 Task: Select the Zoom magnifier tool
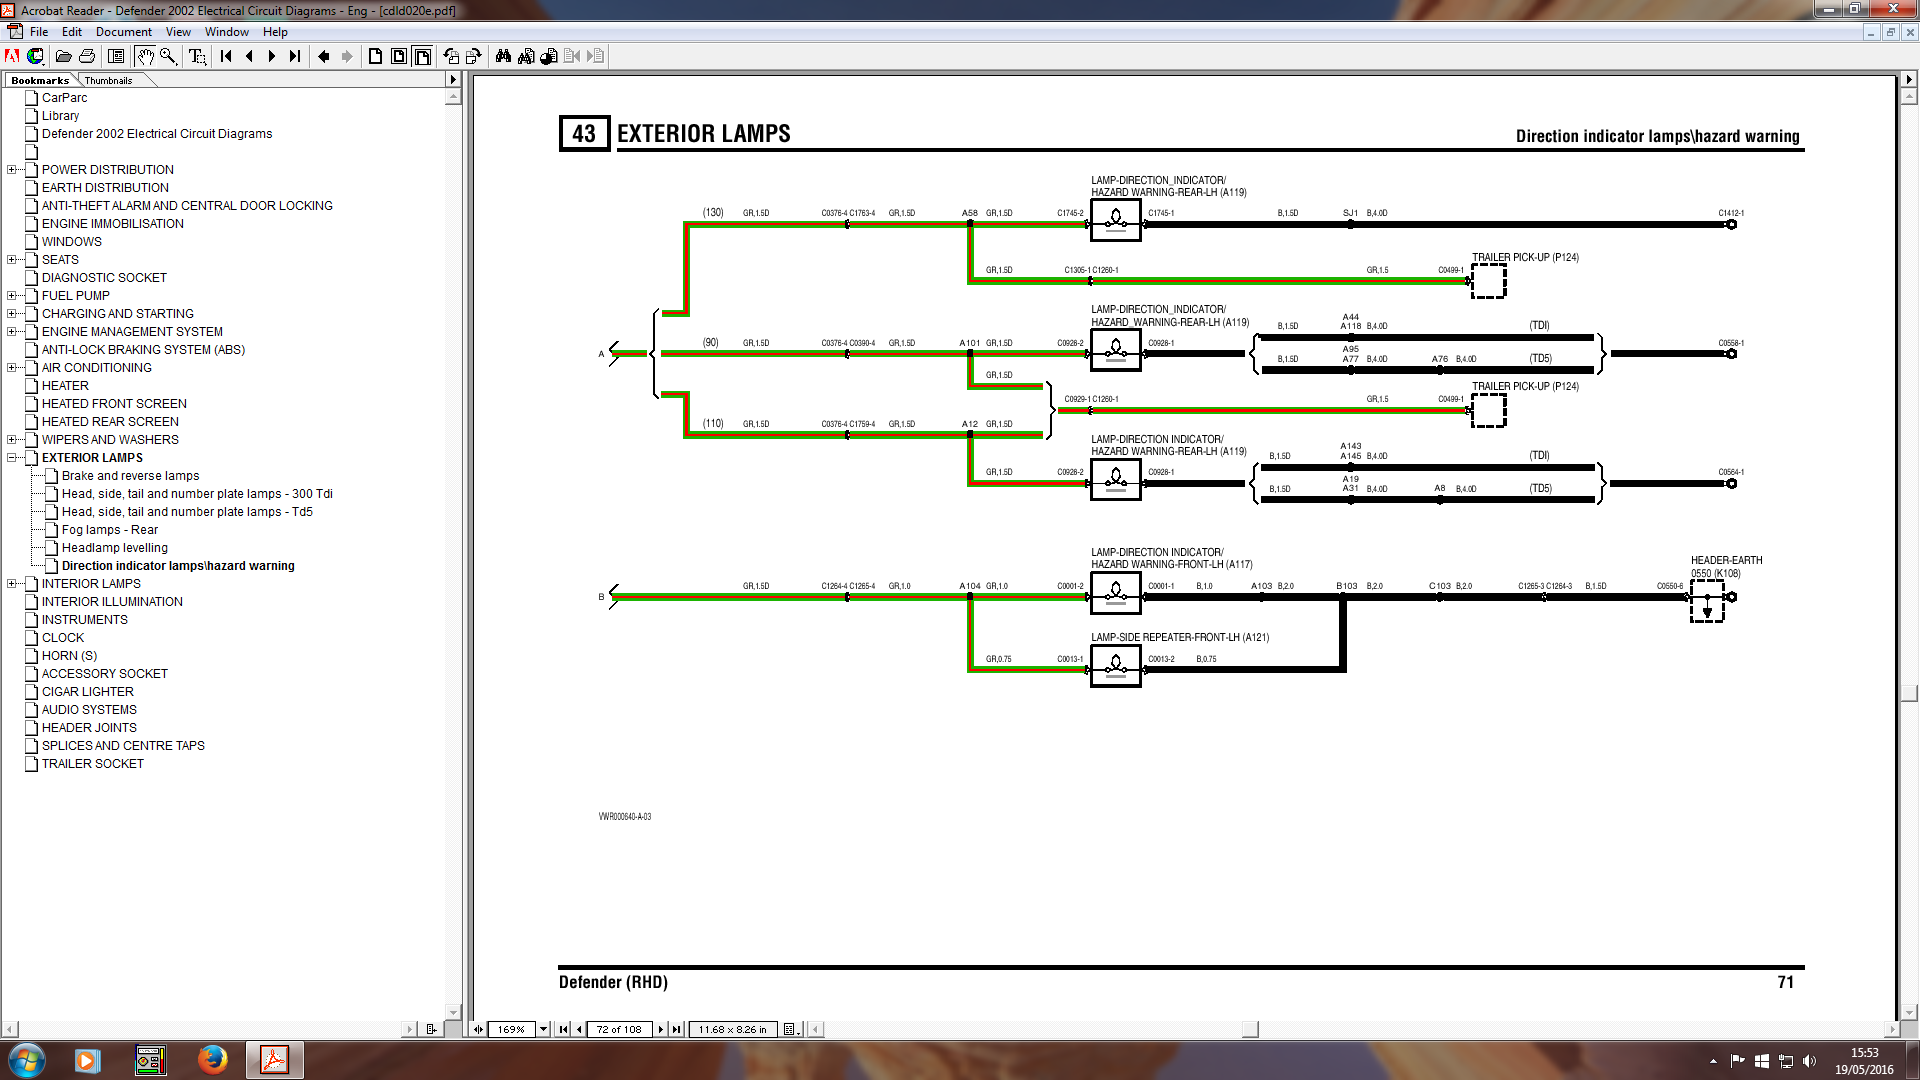click(168, 56)
